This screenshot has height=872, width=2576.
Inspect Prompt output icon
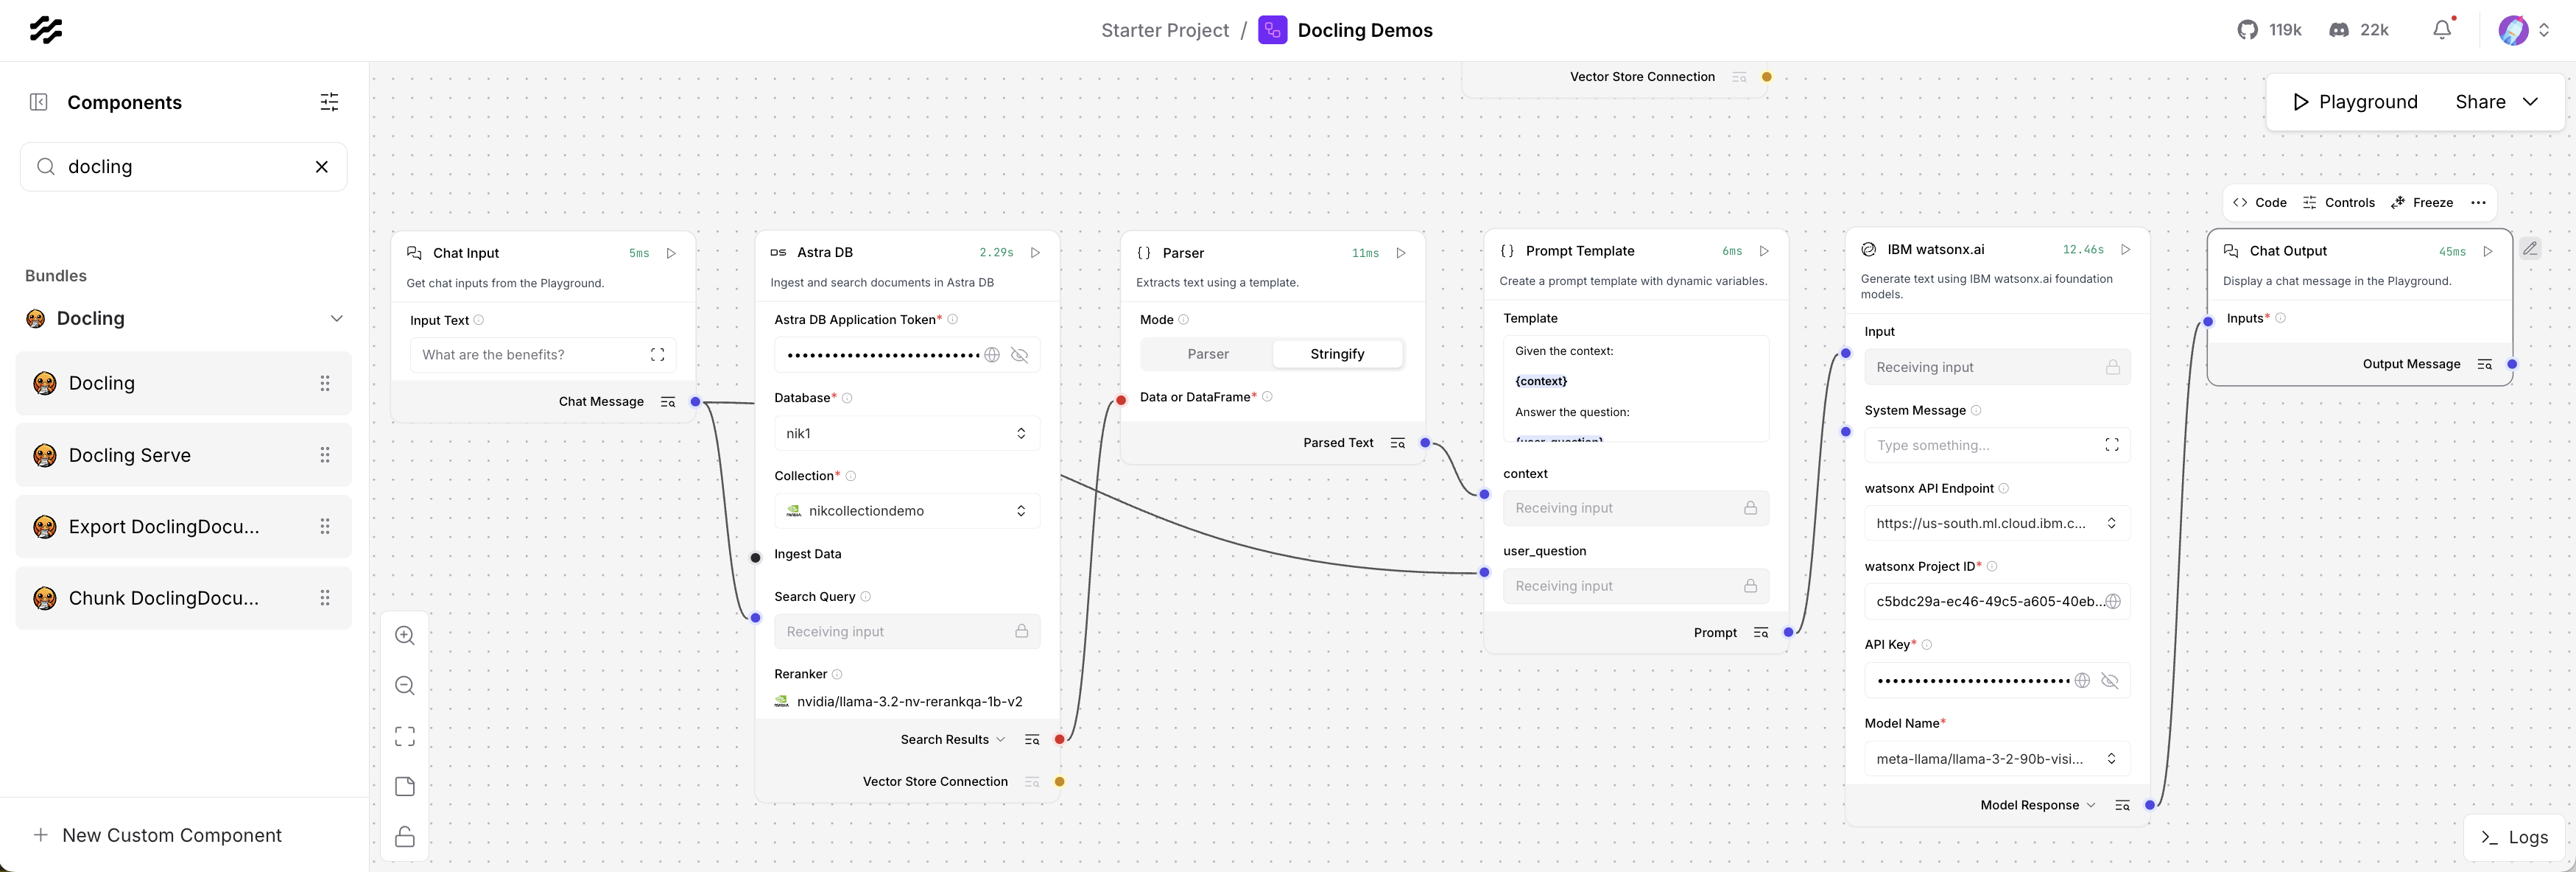click(1761, 633)
